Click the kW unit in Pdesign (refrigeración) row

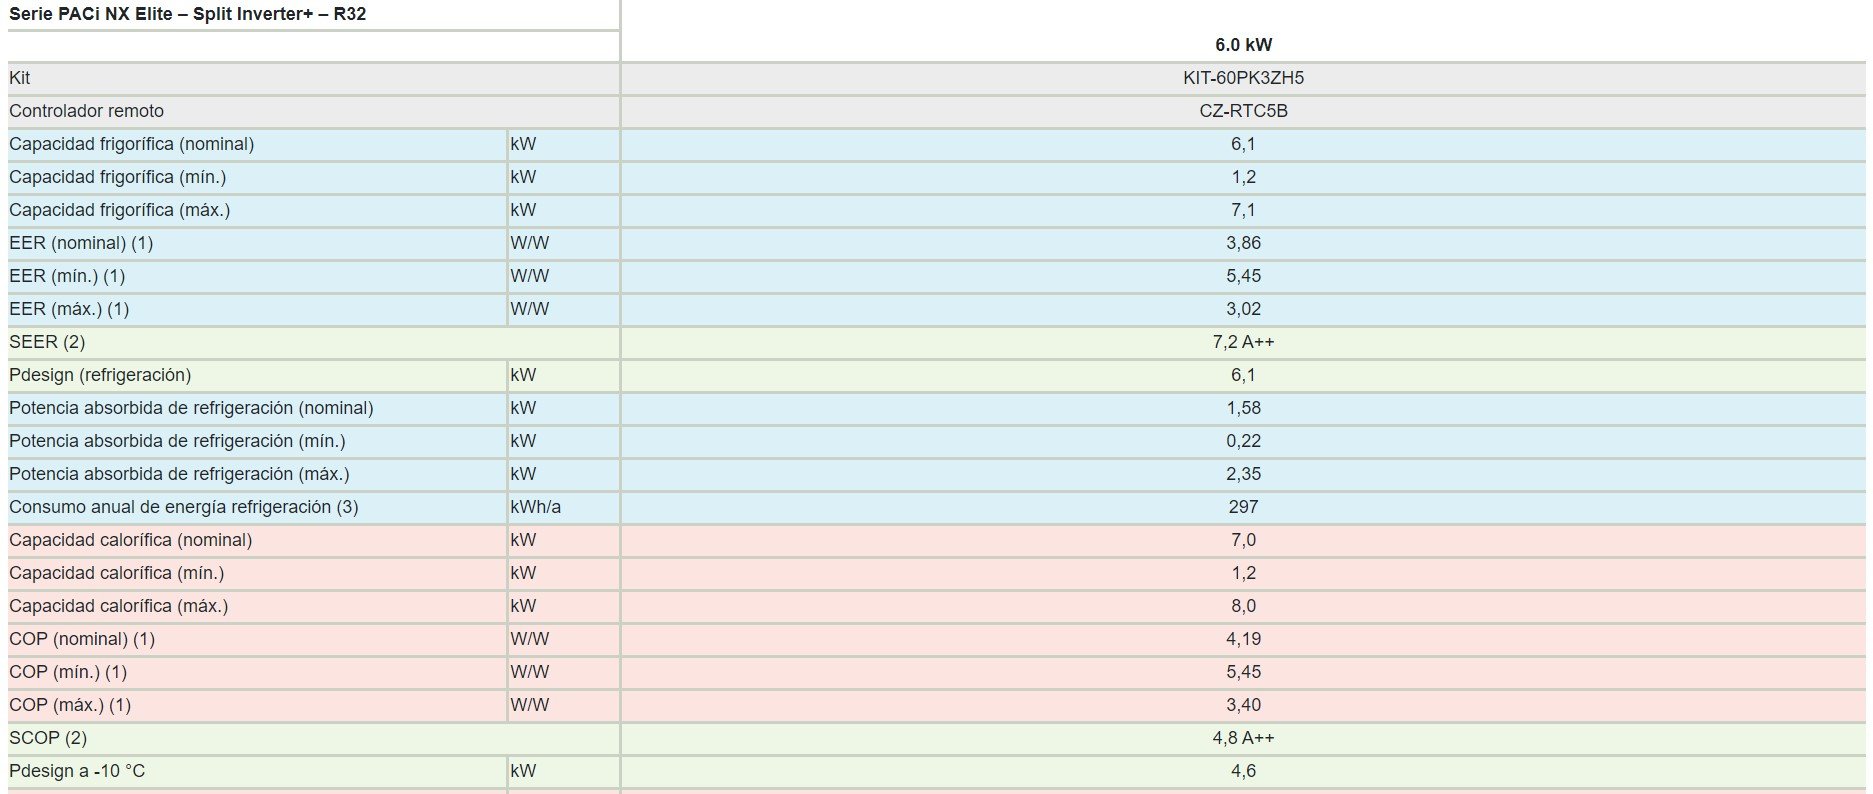(523, 375)
